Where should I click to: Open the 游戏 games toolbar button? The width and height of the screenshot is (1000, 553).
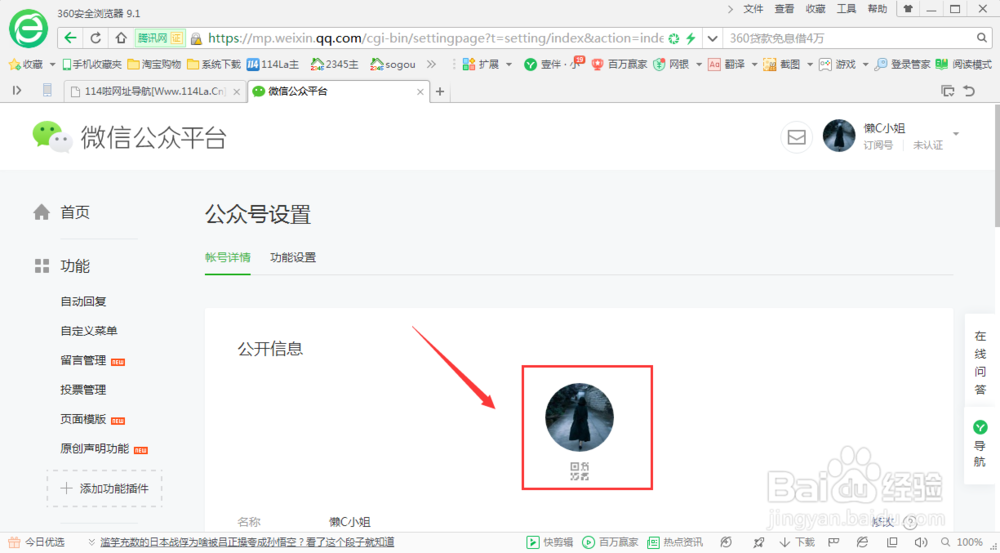[x=837, y=64]
